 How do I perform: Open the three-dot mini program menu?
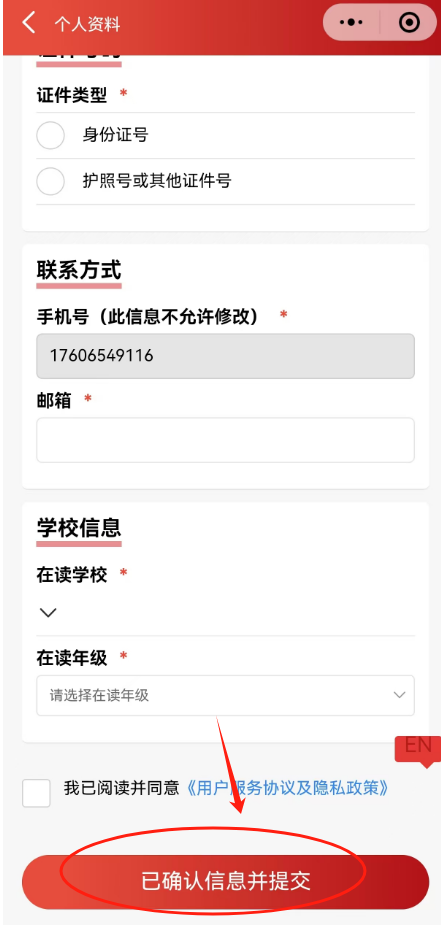(x=352, y=22)
